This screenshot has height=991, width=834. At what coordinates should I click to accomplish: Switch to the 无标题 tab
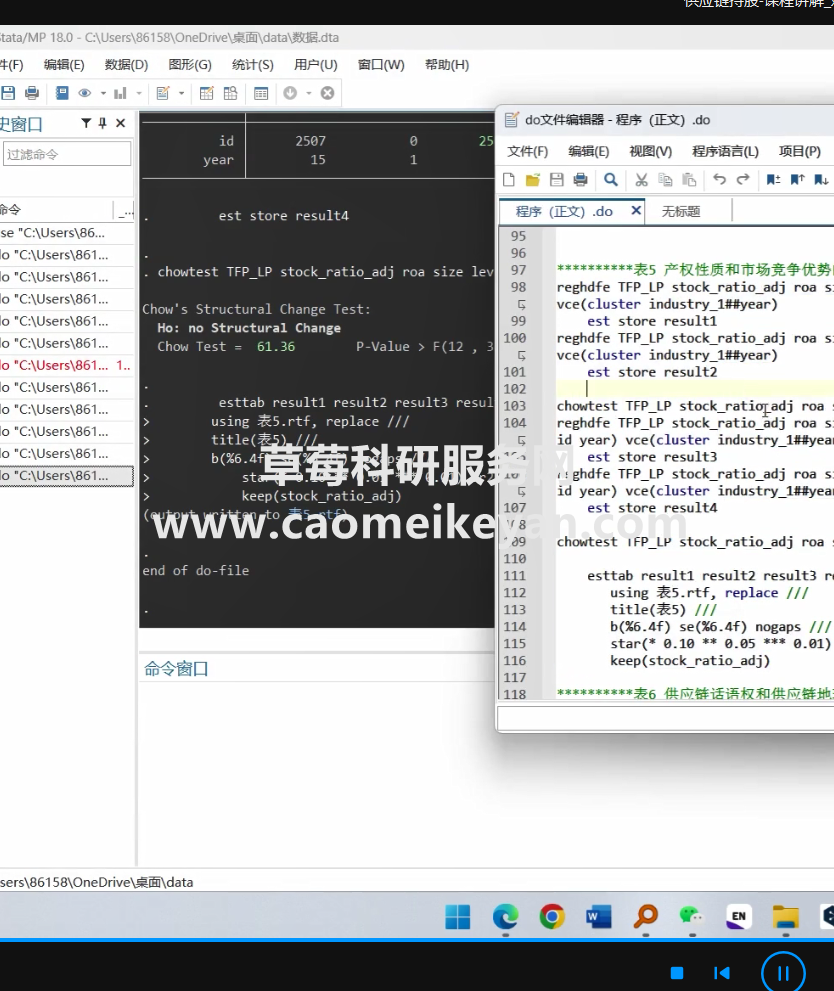pyautogui.click(x=681, y=211)
